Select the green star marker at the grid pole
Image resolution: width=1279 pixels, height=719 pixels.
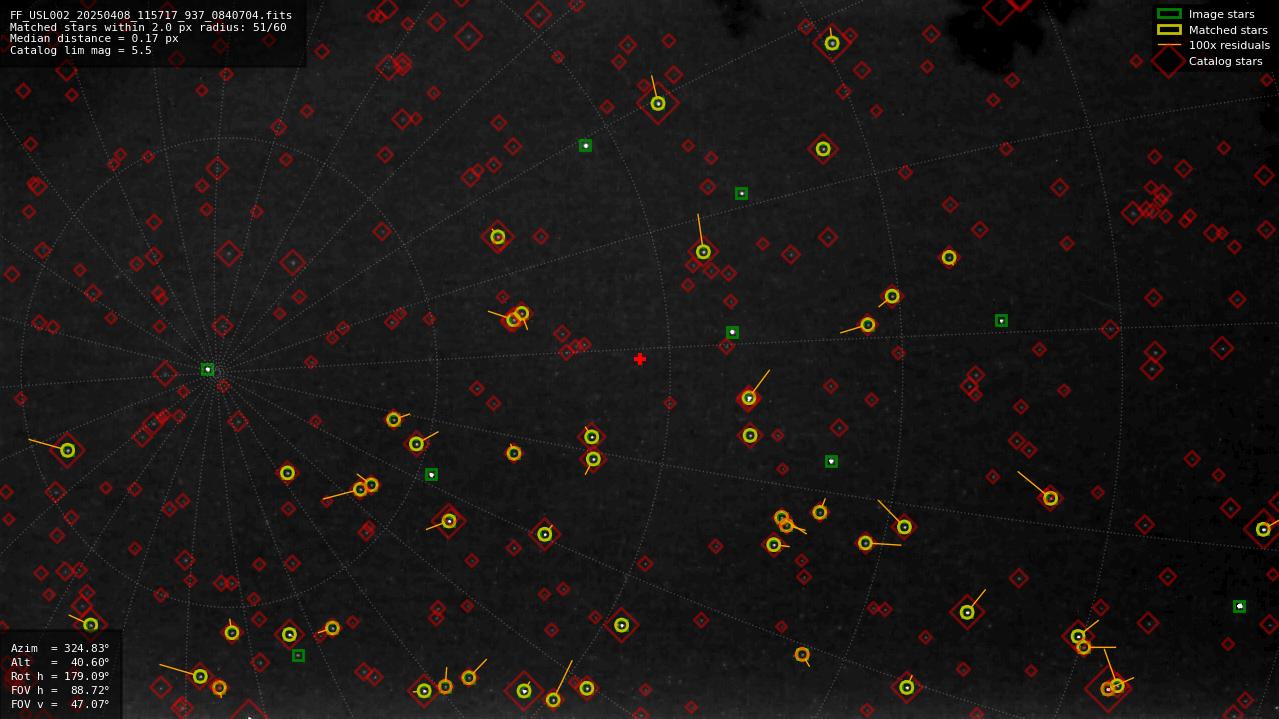click(207, 369)
